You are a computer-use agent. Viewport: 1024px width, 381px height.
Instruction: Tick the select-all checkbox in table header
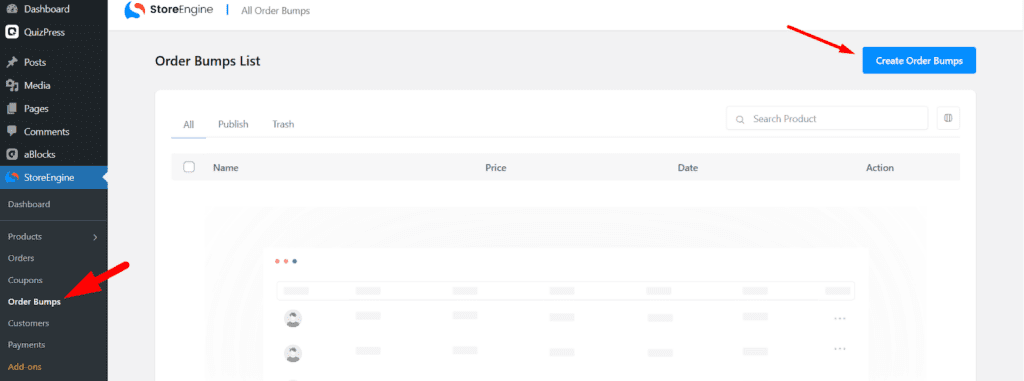(189, 167)
